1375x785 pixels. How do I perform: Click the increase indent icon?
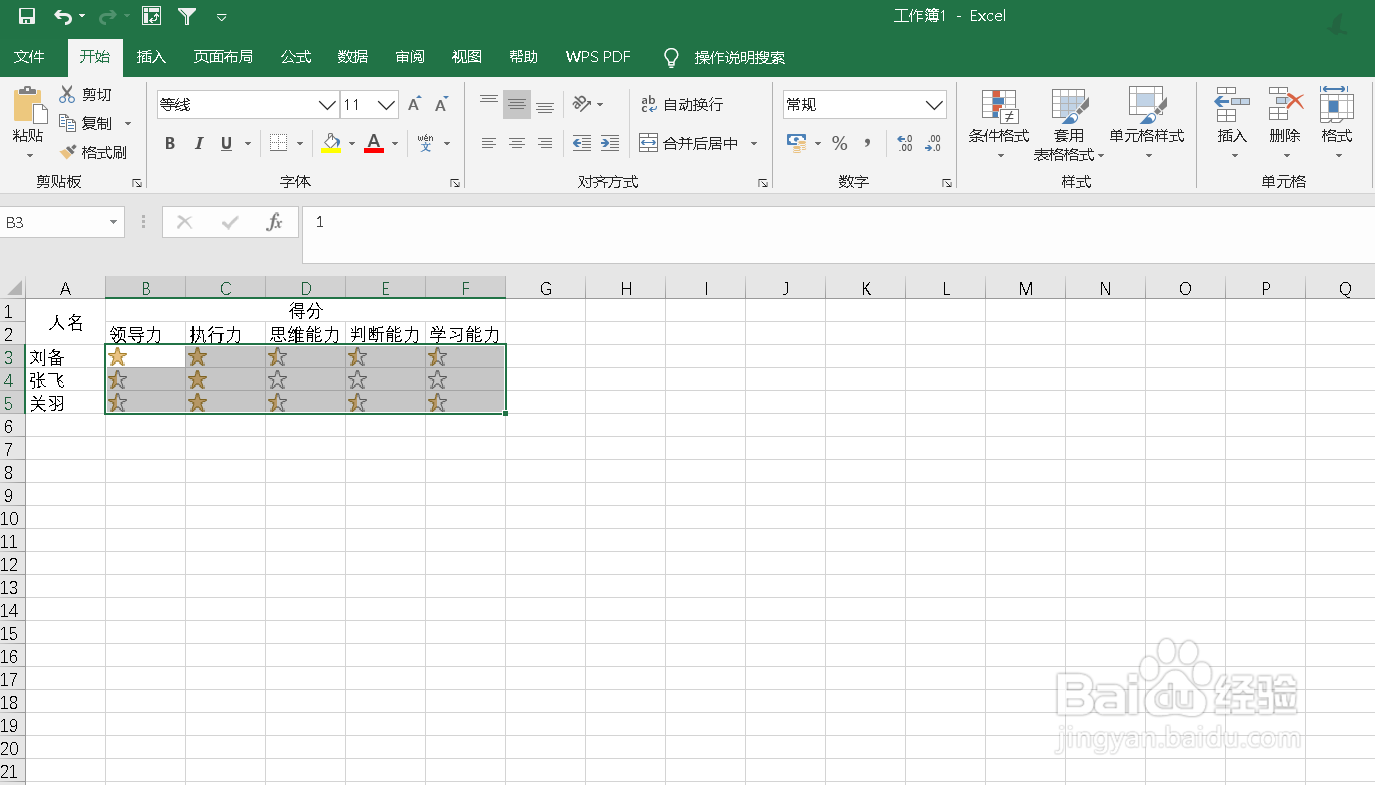[x=610, y=143]
